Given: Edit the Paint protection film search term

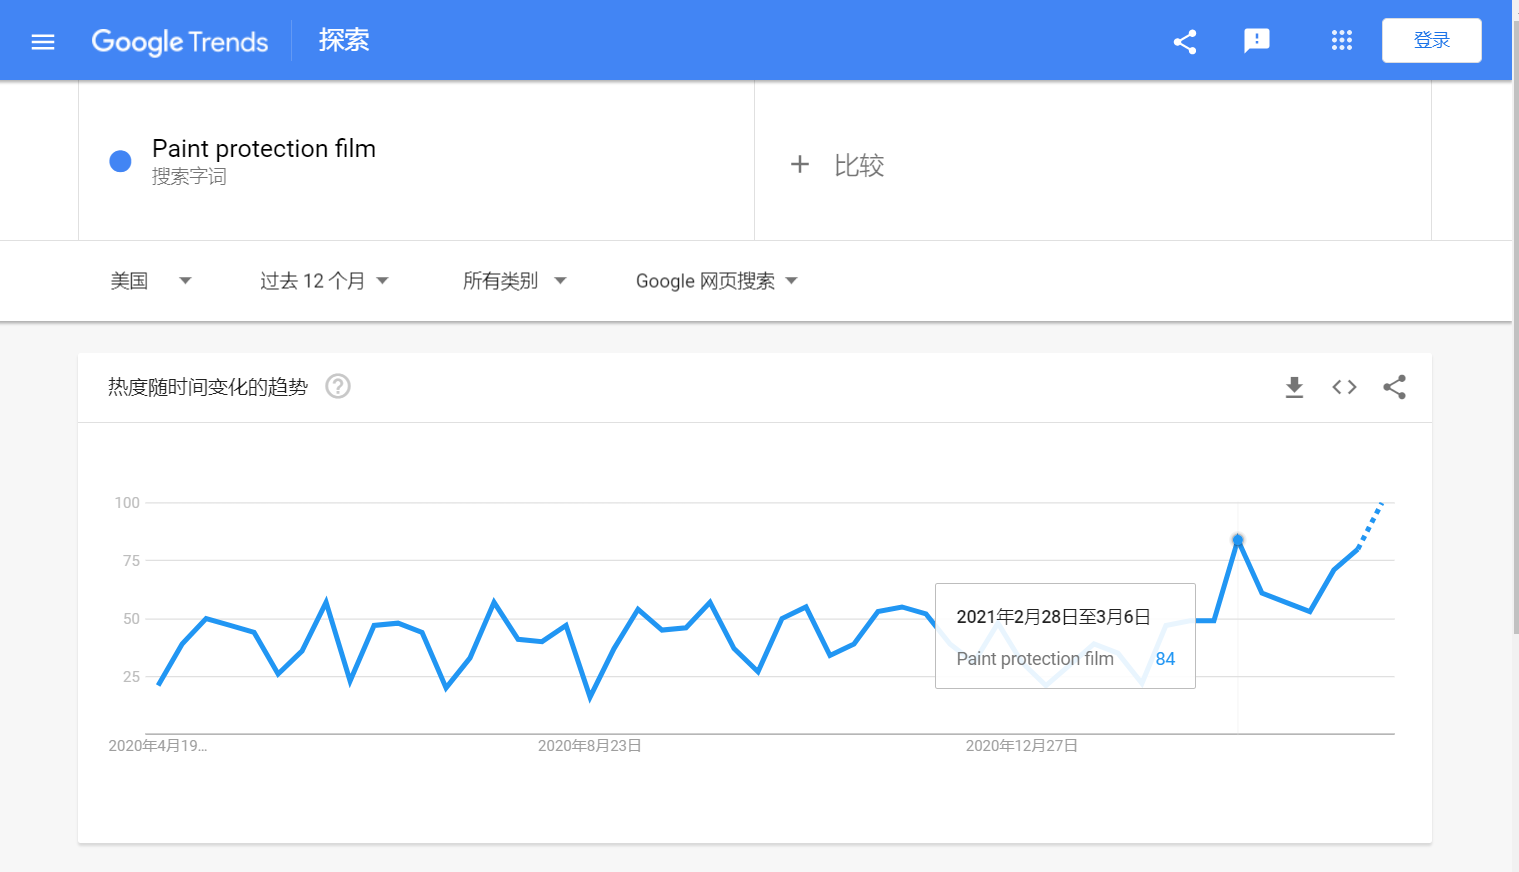Looking at the screenshot, I should coord(264,149).
